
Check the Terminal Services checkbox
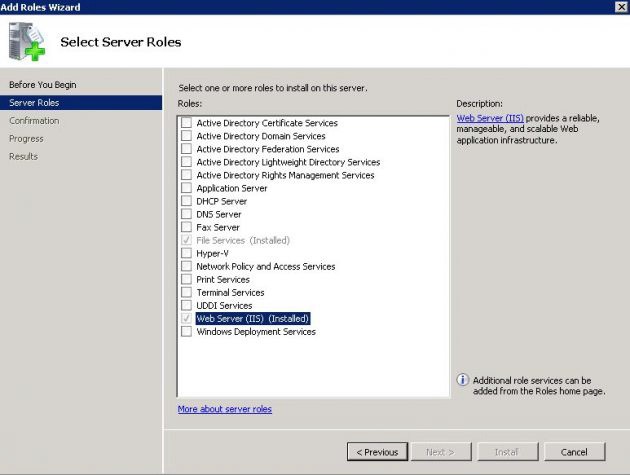(186, 292)
